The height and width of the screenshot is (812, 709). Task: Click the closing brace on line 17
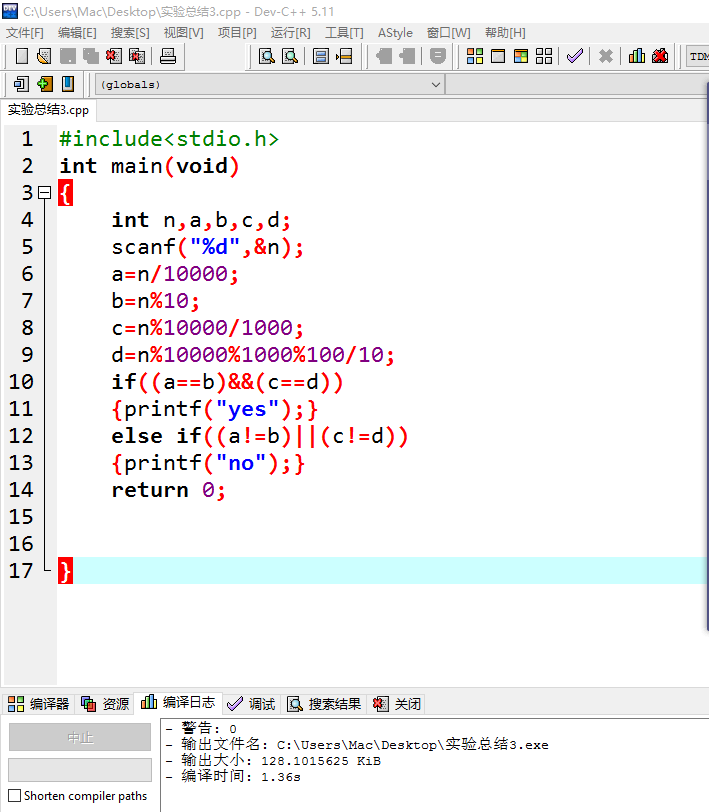[x=65, y=571]
